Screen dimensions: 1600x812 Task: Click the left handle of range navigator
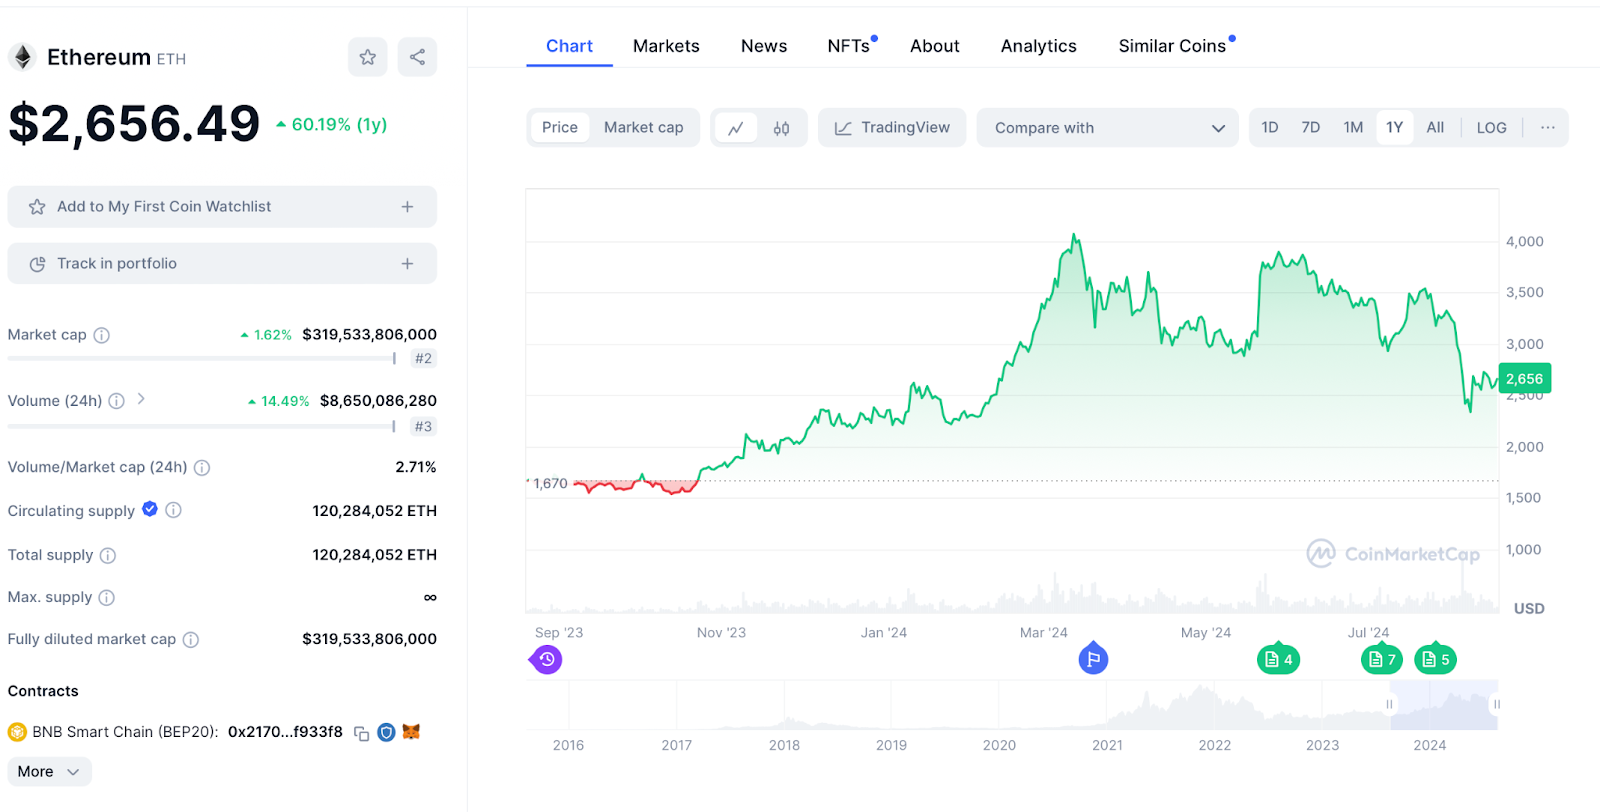coord(1389,705)
